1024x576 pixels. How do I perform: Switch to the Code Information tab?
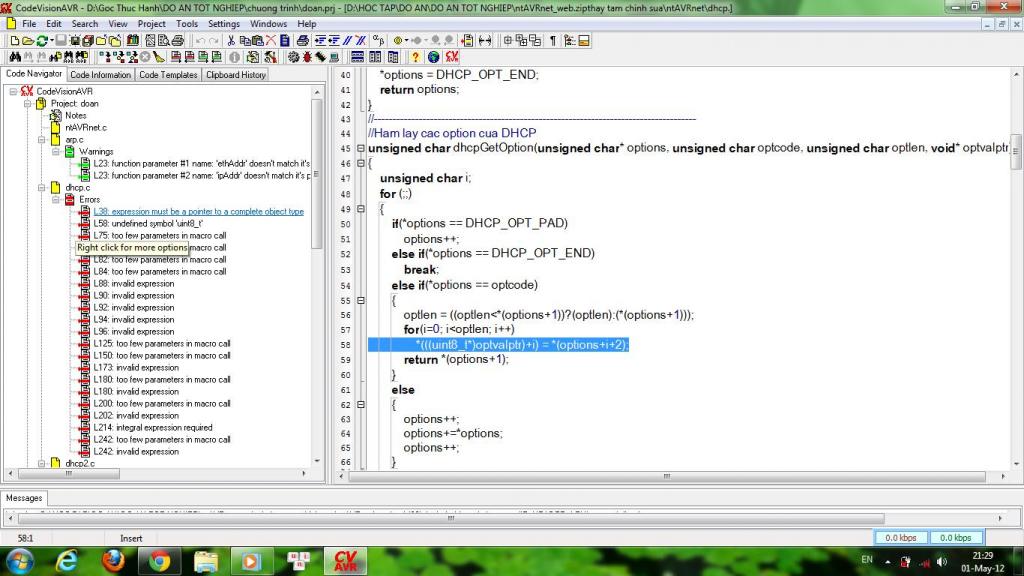pyautogui.click(x=101, y=74)
